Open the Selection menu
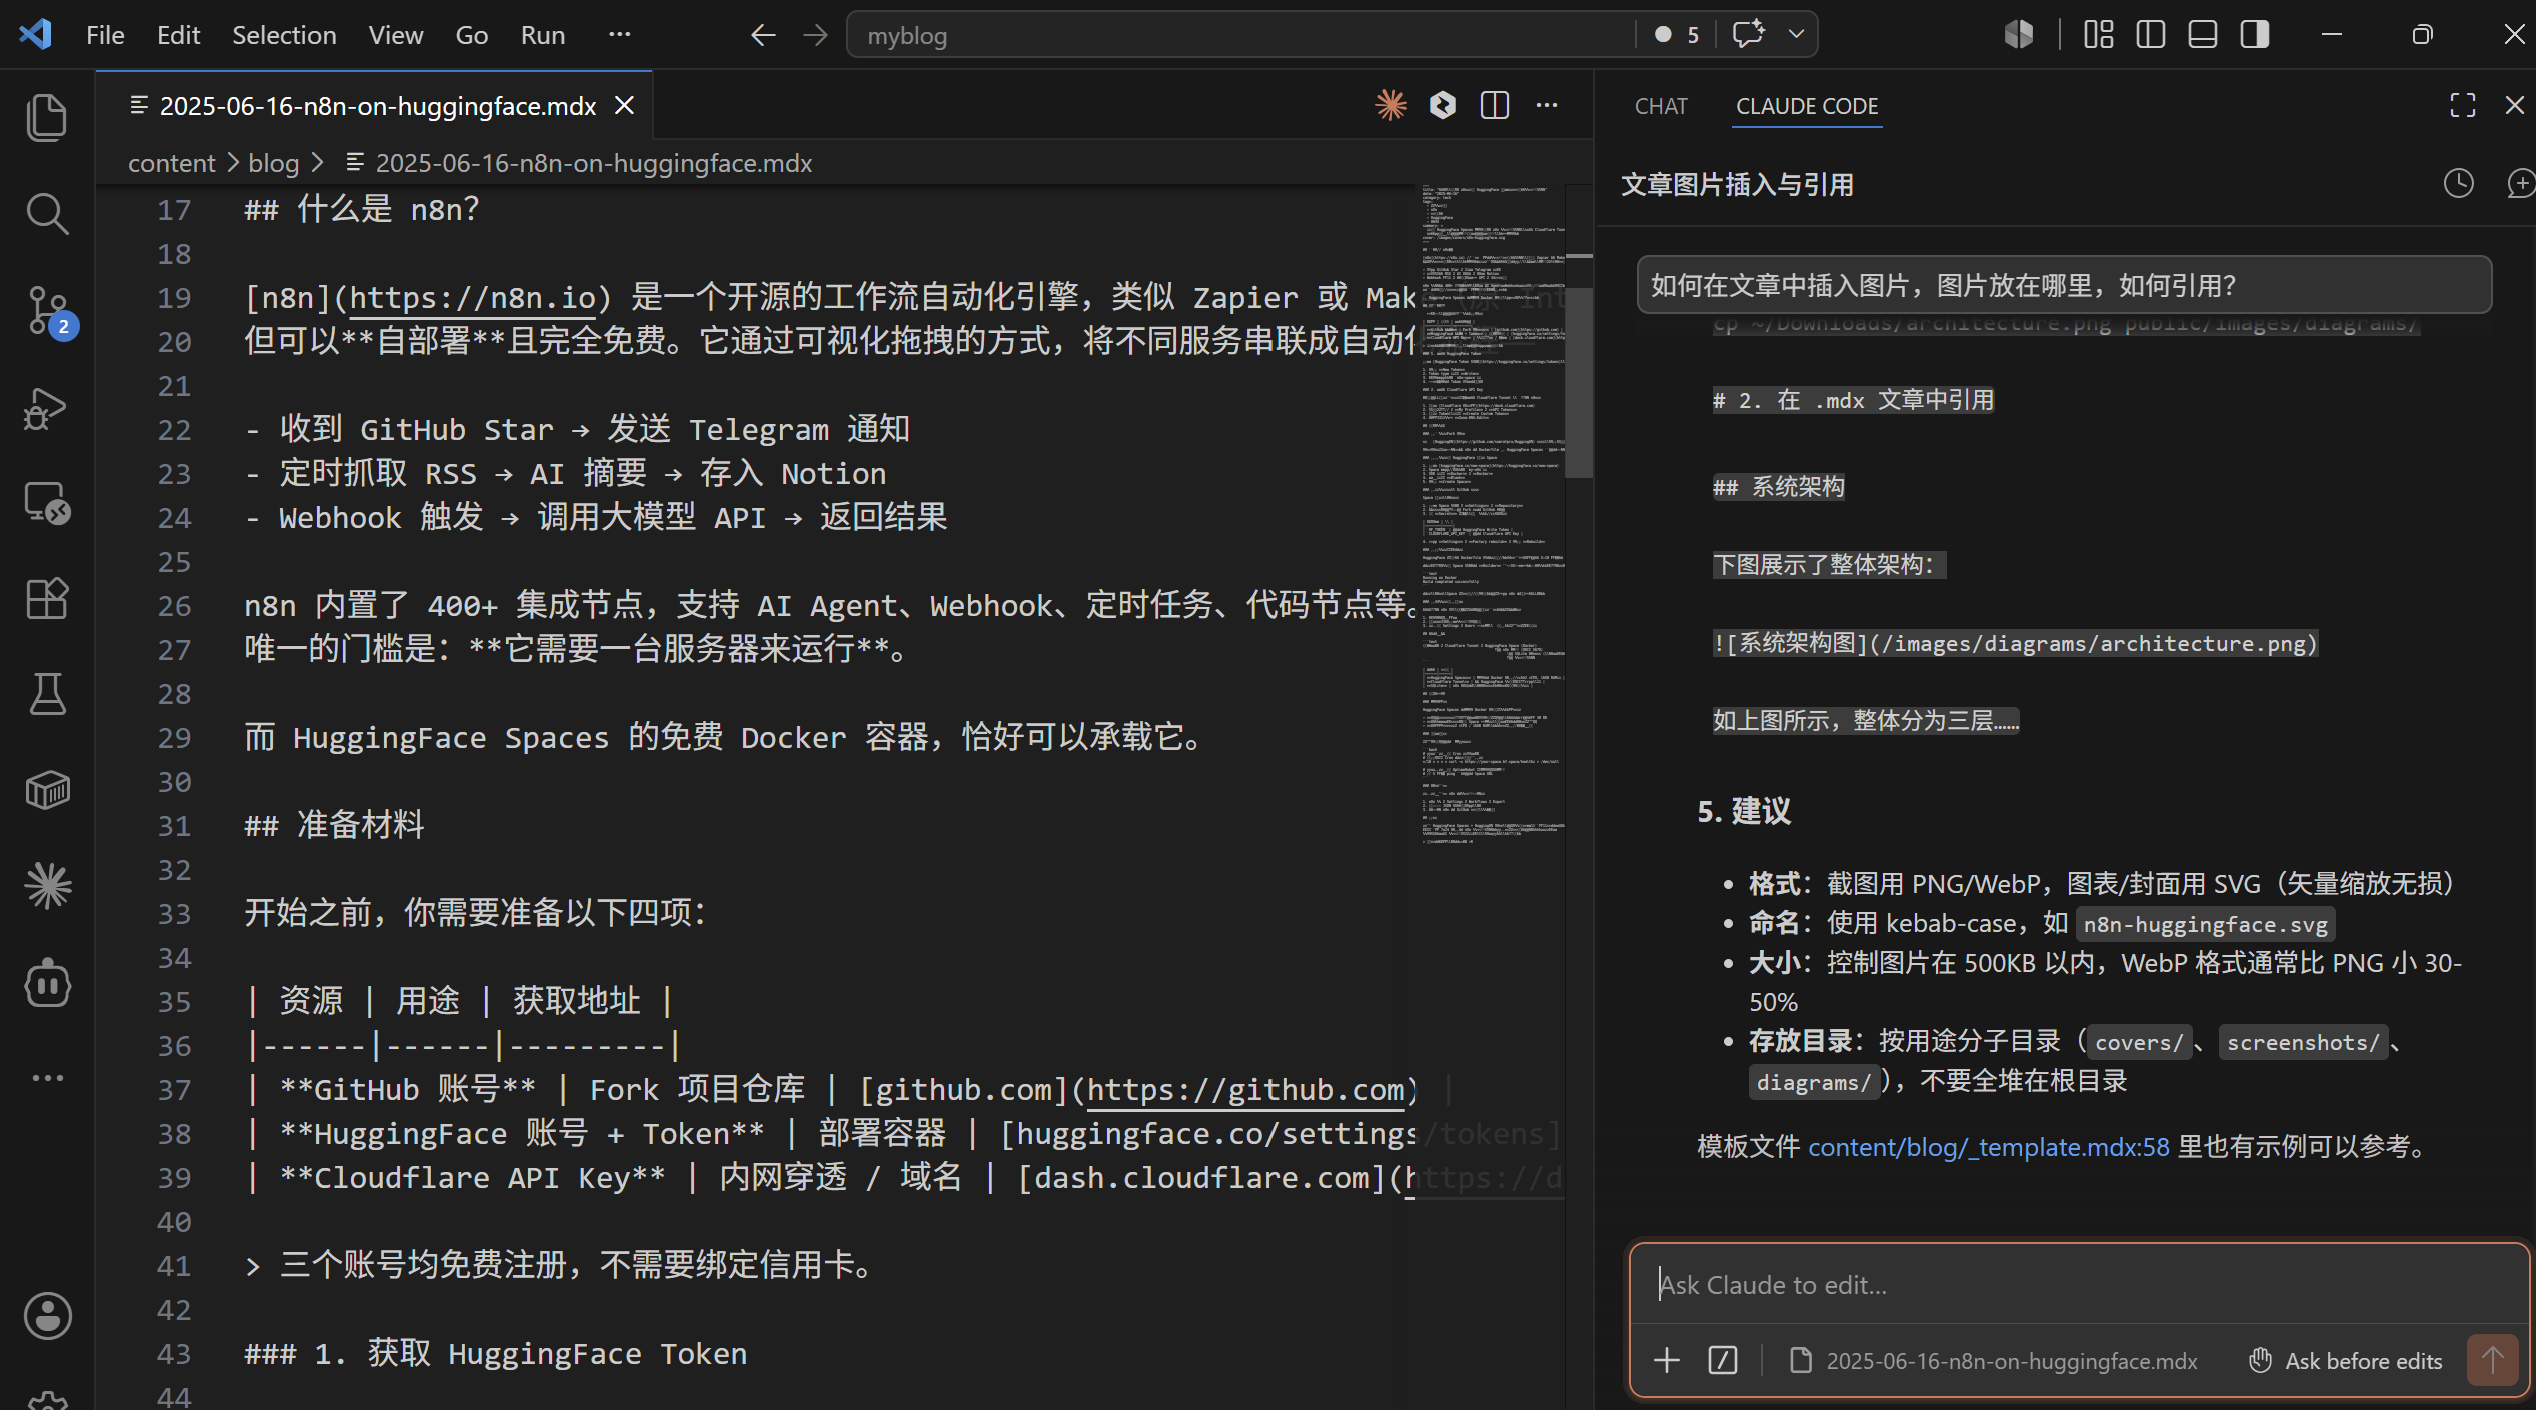This screenshot has width=2536, height=1410. (x=284, y=35)
